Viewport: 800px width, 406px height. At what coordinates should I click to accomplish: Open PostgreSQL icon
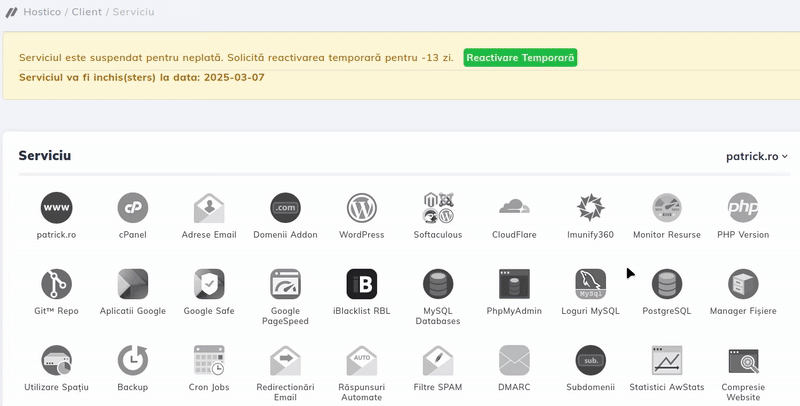point(667,284)
